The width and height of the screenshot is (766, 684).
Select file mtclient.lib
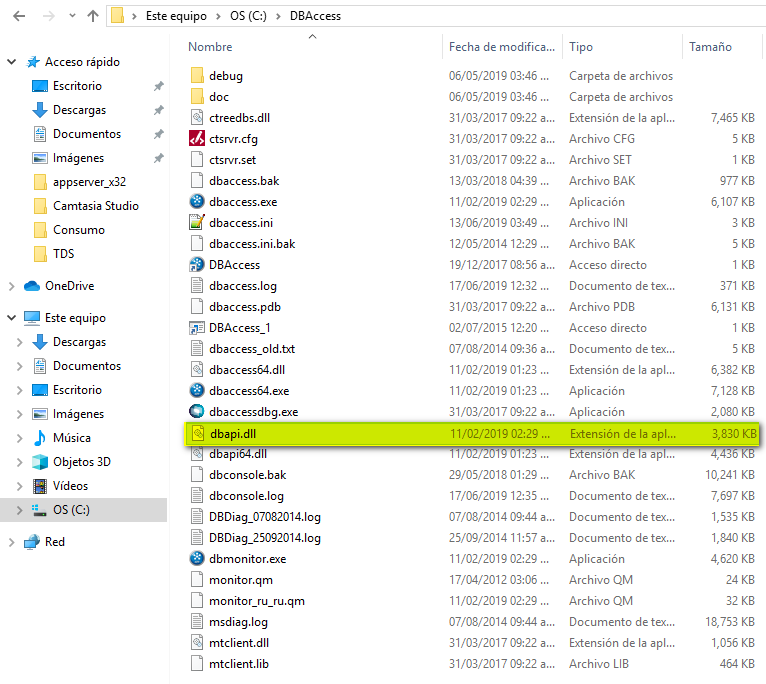239,664
